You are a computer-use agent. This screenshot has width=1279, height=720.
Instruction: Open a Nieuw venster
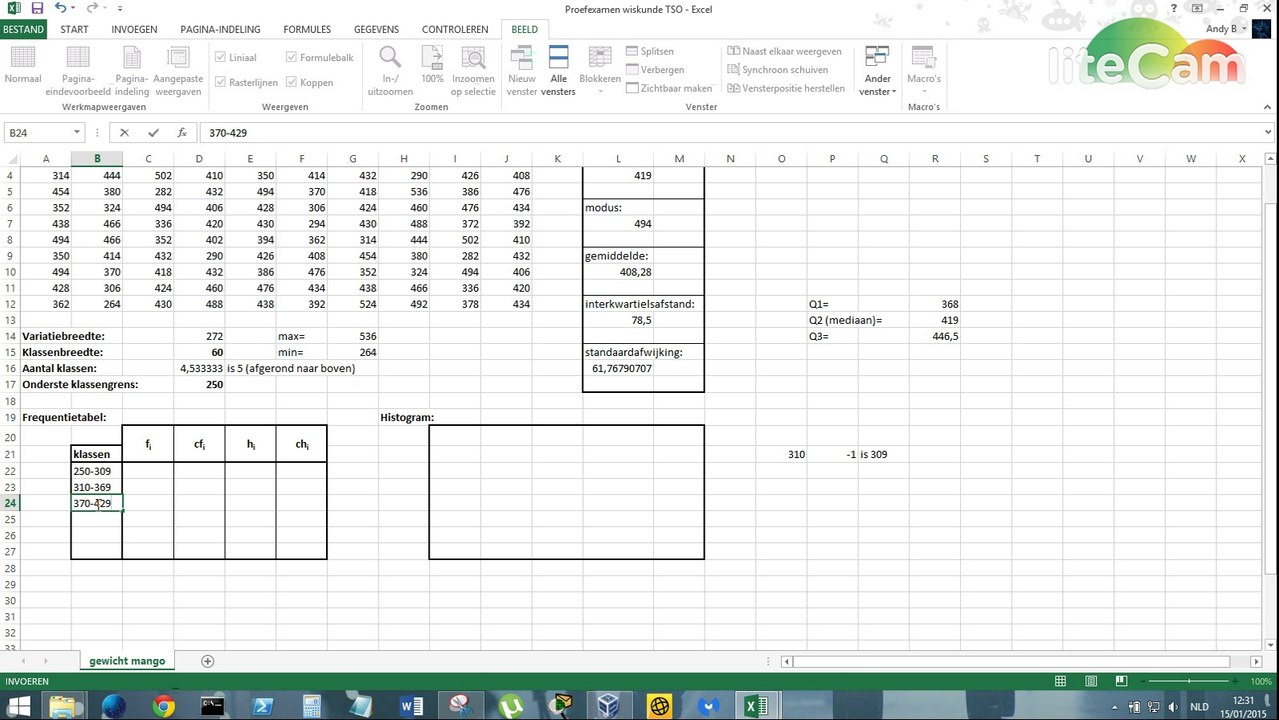click(522, 70)
